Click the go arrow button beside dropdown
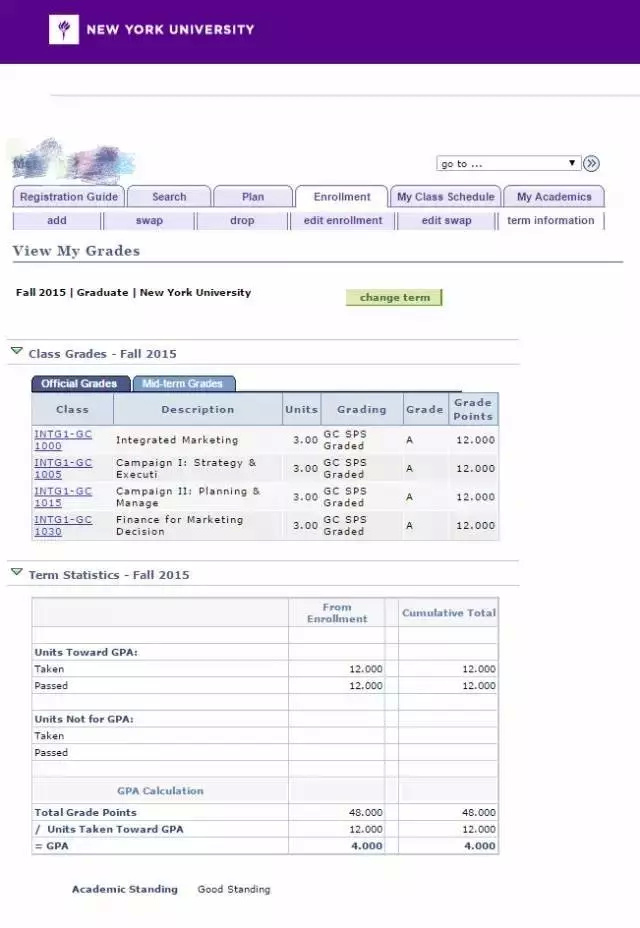This screenshot has height=928, width=640. pos(591,163)
